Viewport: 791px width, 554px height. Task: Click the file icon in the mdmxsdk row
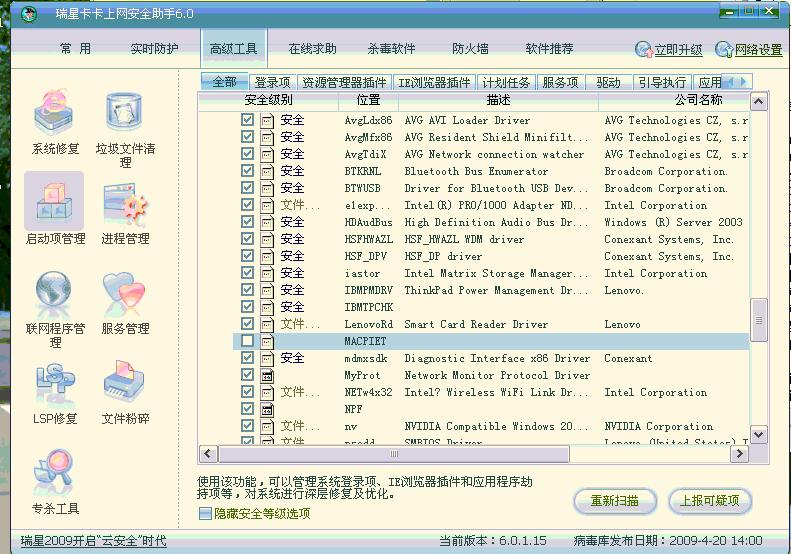click(267, 358)
